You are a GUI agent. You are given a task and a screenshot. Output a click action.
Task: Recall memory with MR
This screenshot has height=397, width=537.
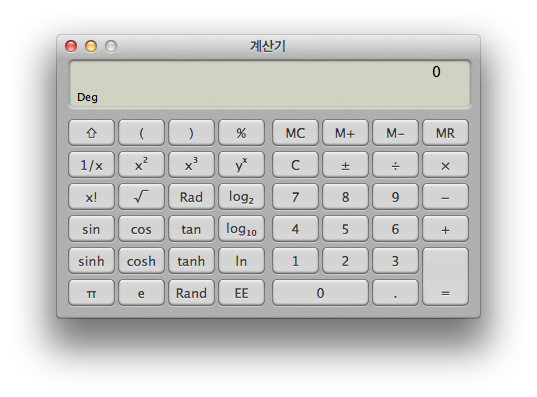[445, 133]
